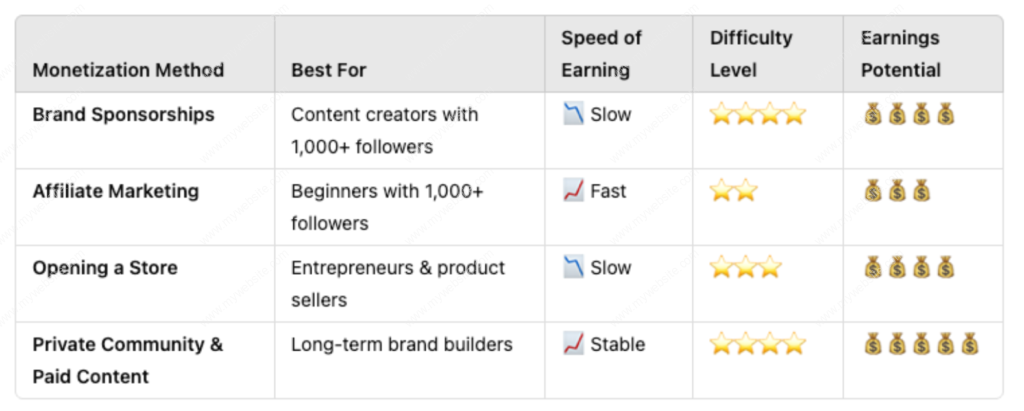The width and height of the screenshot is (1024, 411).
Task: Click the money bags in Brand Sponsorships row
Action: (909, 115)
